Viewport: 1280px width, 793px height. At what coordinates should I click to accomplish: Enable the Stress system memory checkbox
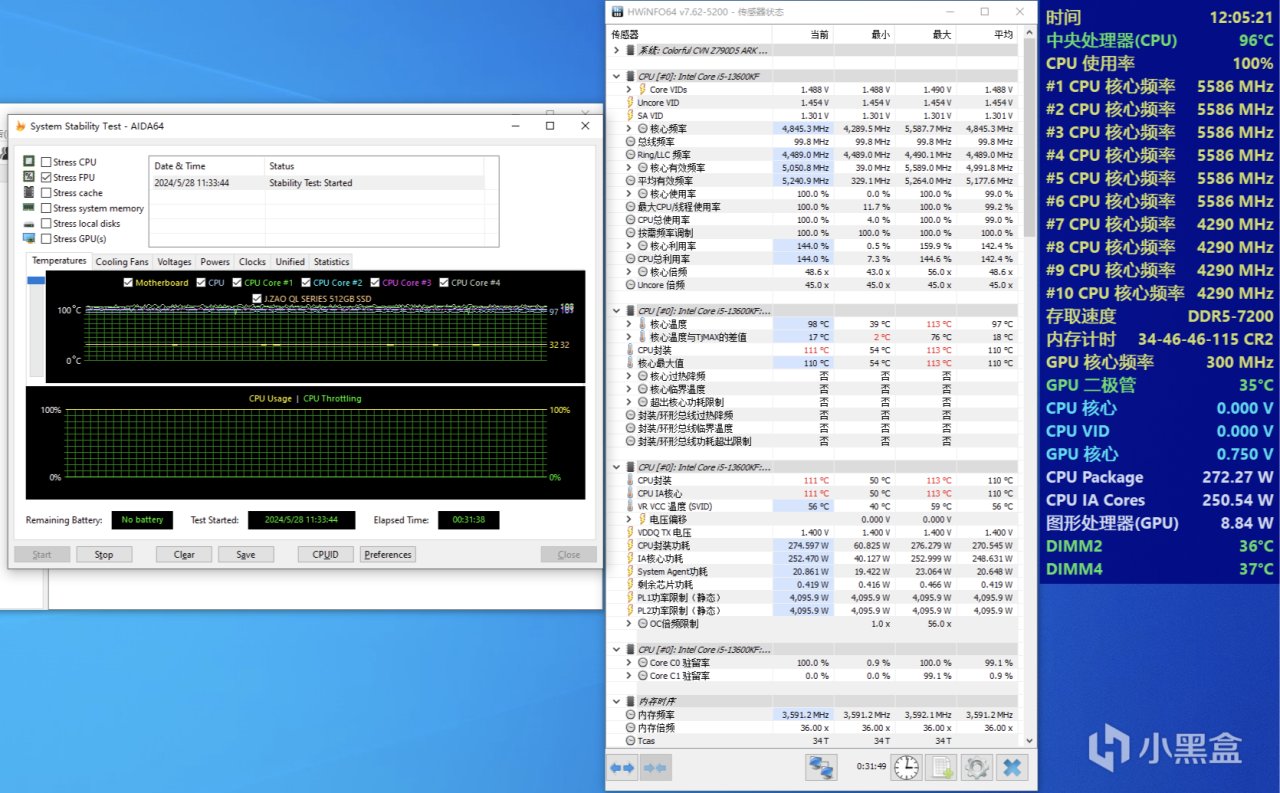click(x=46, y=208)
